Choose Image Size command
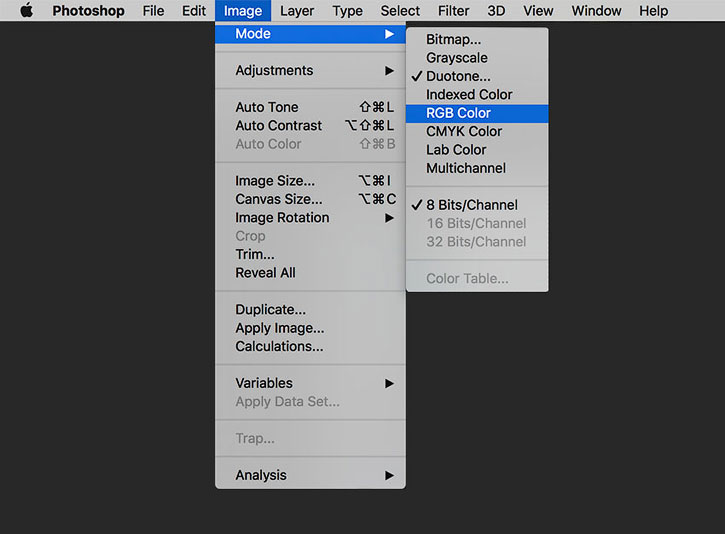Viewport: 725px width, 534px height. coord(310,181)
